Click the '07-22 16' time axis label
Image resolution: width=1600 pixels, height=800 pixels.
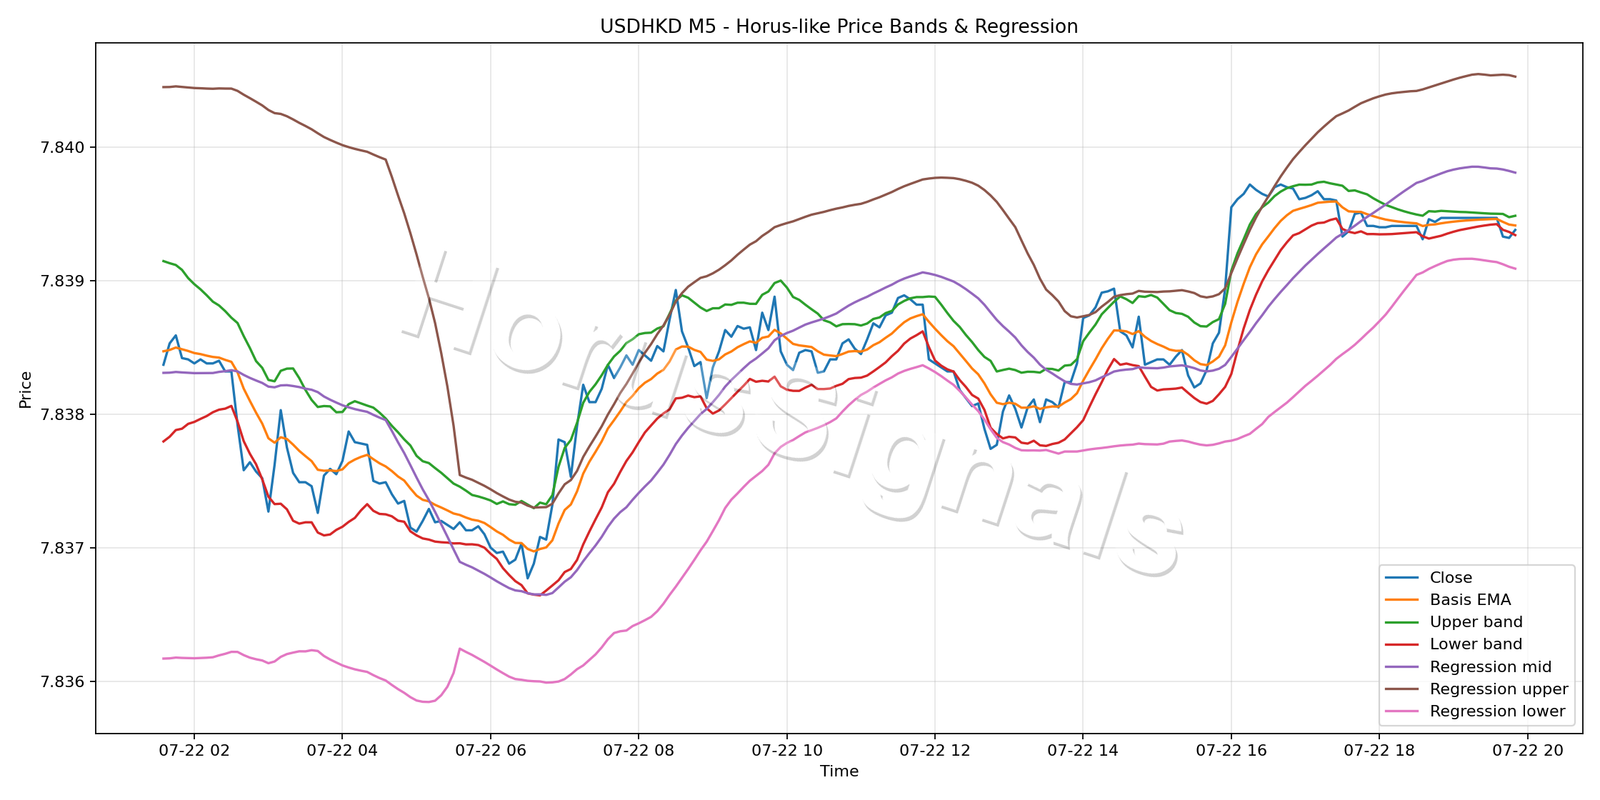pos(1231,750)
